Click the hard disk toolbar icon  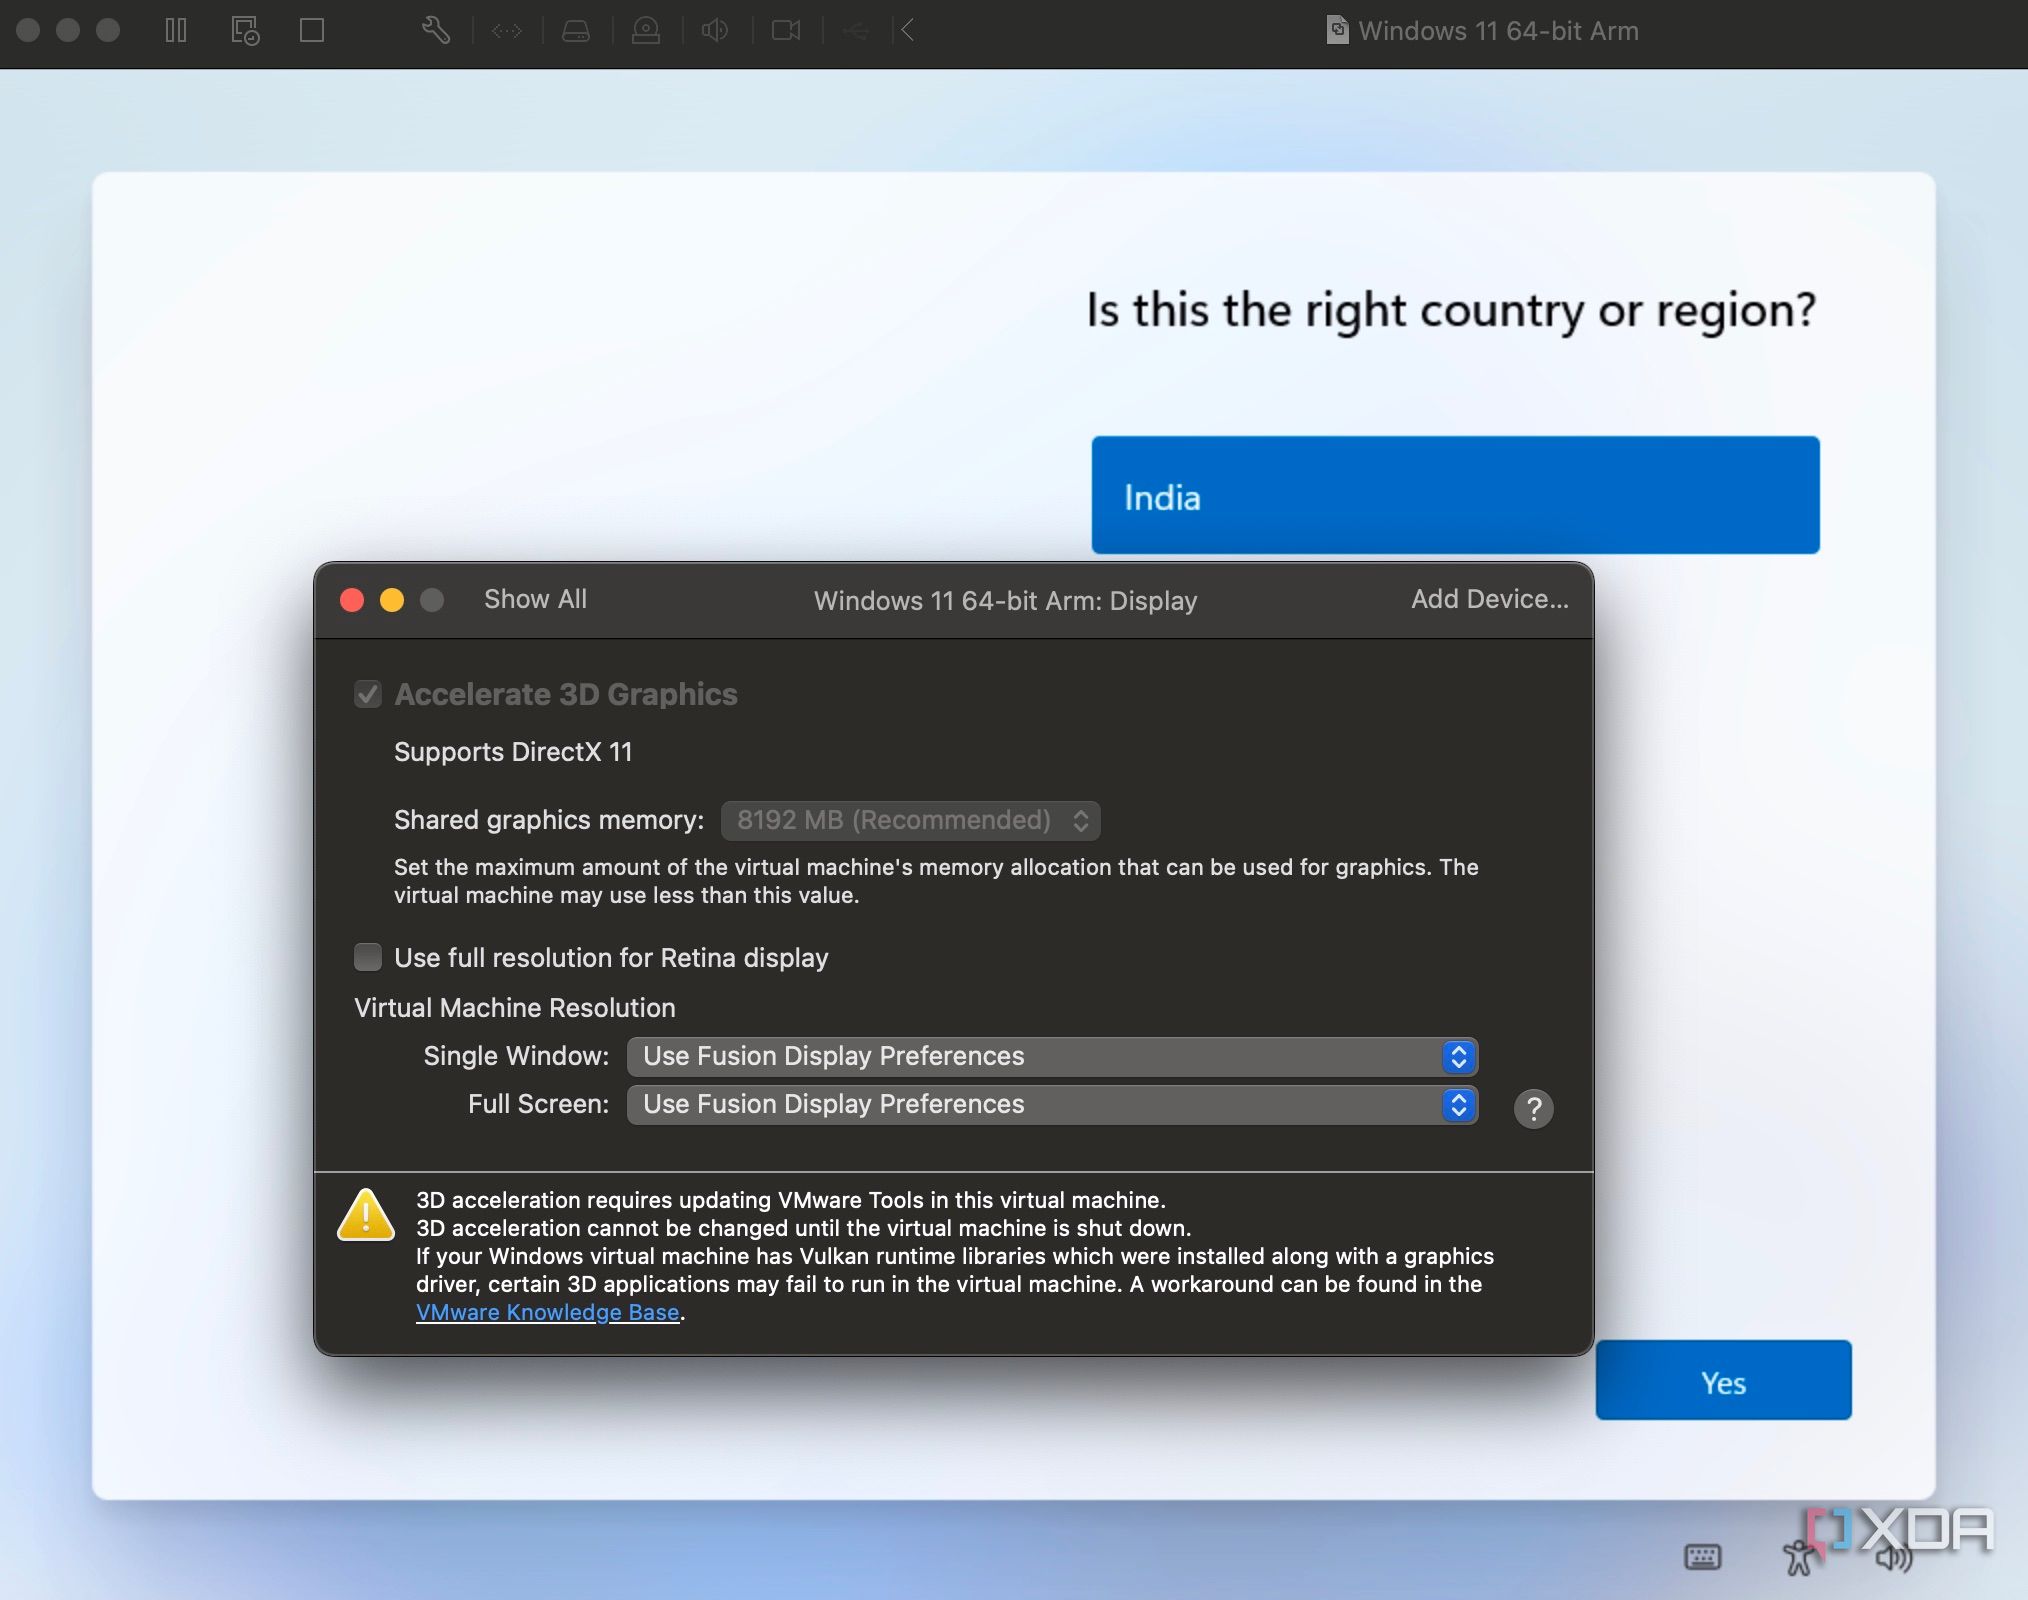[576, 31]
